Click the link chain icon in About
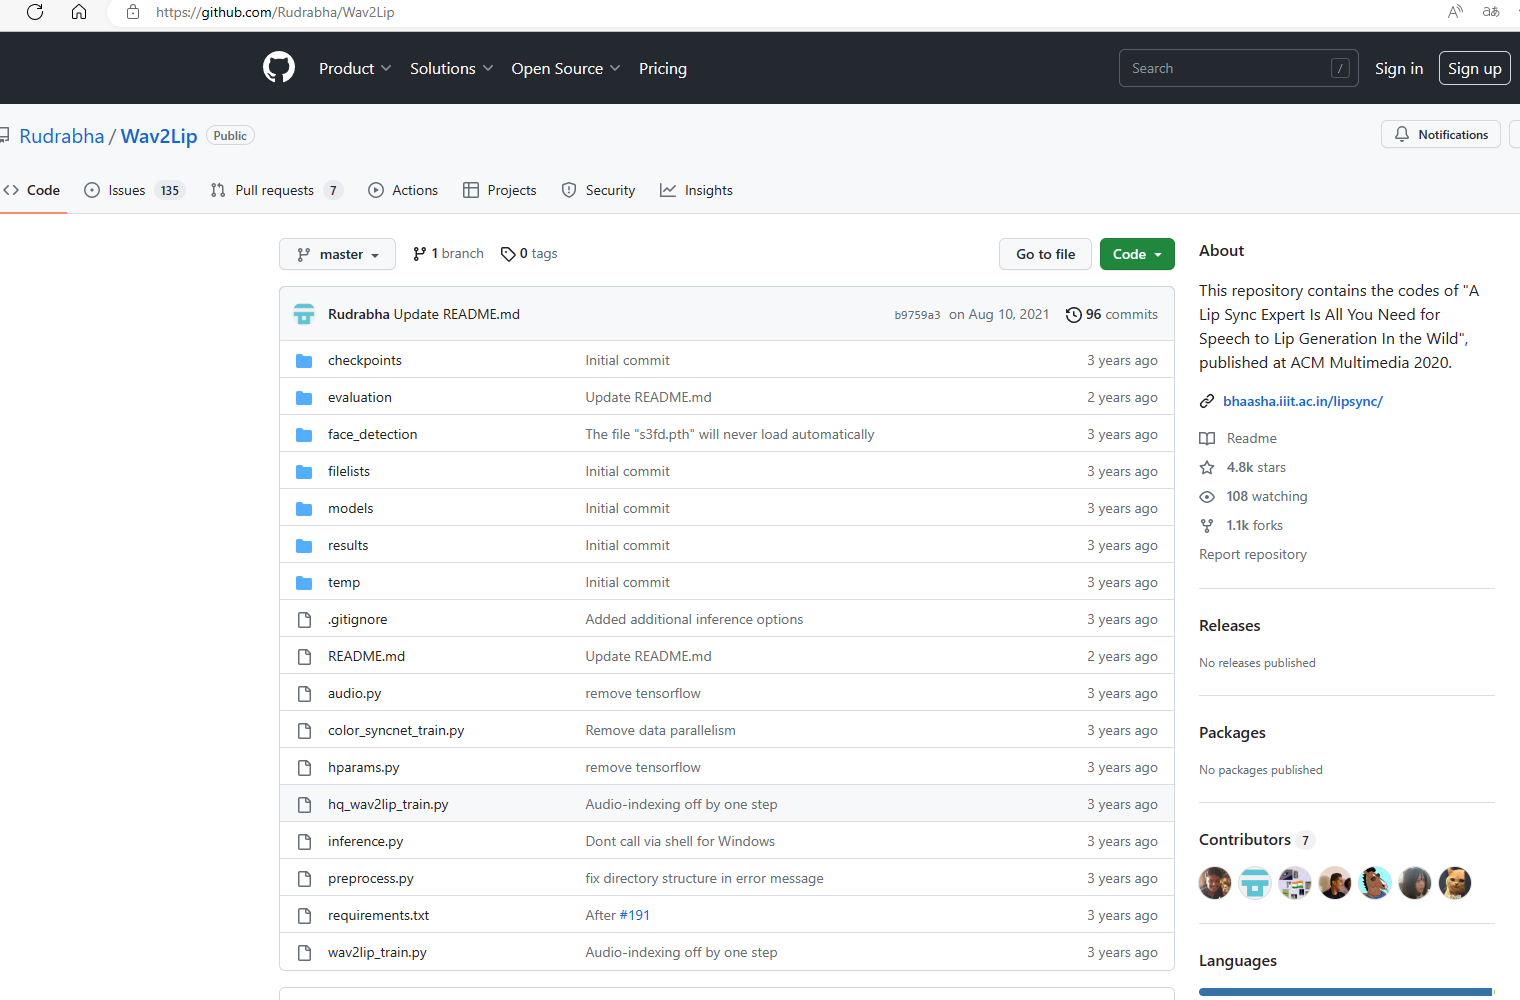This screenshot has width=1520, height=1000. pos(1207,401)
